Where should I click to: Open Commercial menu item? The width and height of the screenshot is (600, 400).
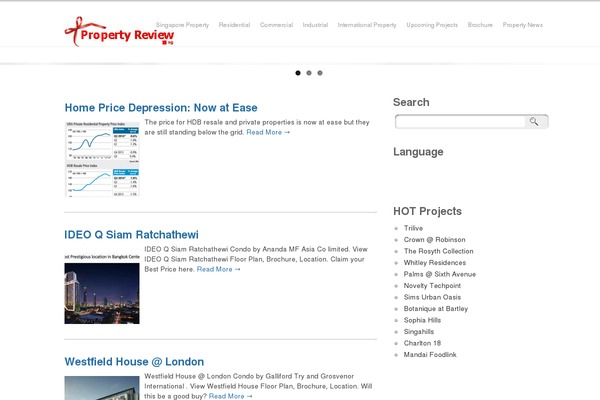[x=276, y=25]
